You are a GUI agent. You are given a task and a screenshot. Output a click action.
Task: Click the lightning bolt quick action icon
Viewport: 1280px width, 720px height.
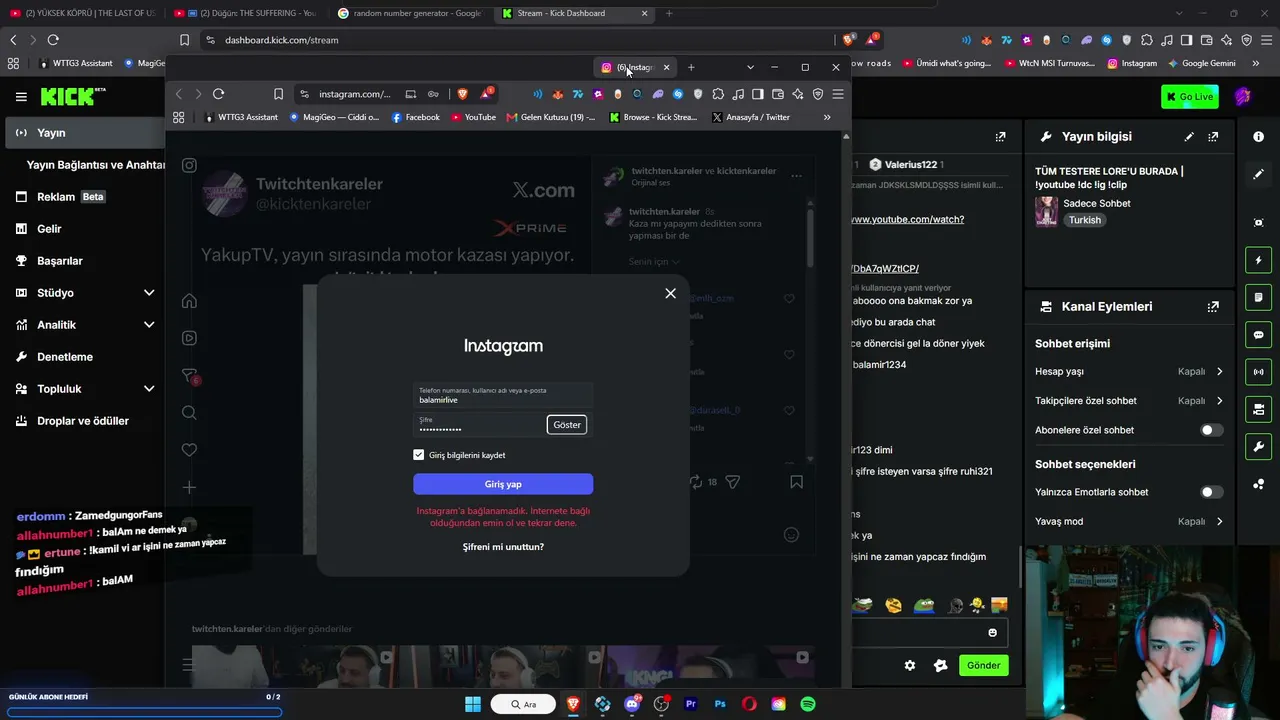coord(1258,261)
